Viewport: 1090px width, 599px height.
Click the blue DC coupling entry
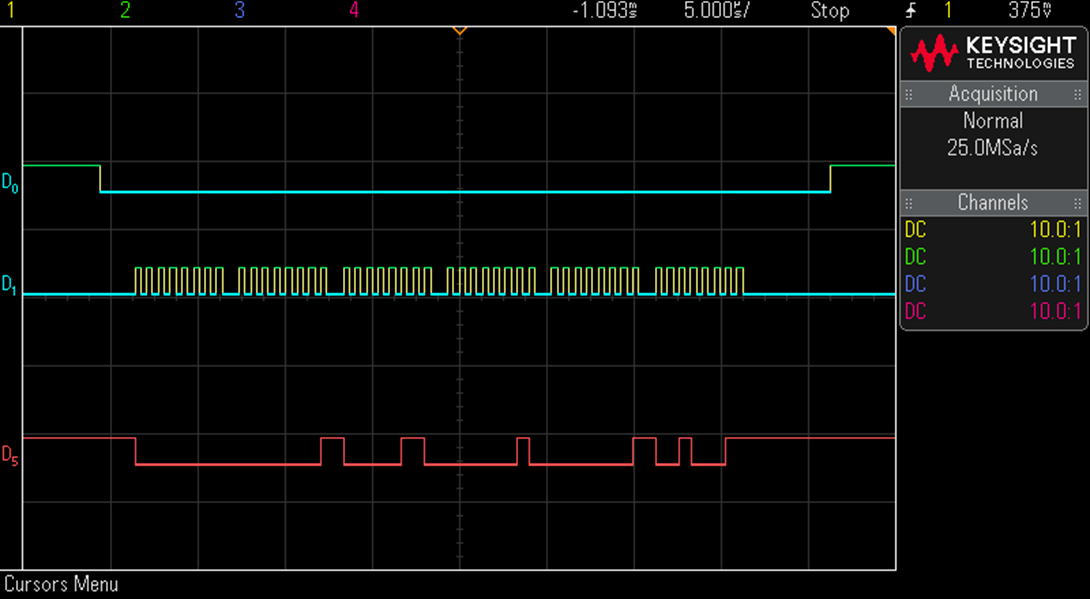tap(916, 284)
